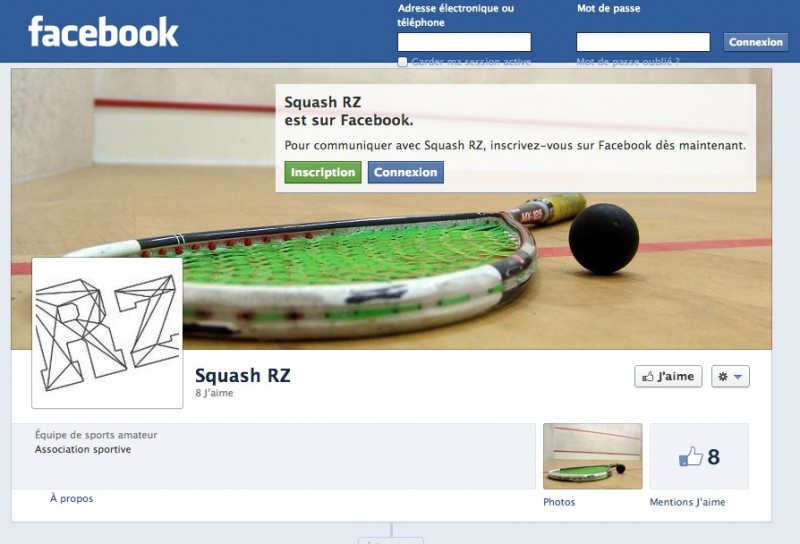This screenshot has width=800, height=544.
Task: Open the Photos thumbnail
Action: pyautogui.click(x=592, y=456)
